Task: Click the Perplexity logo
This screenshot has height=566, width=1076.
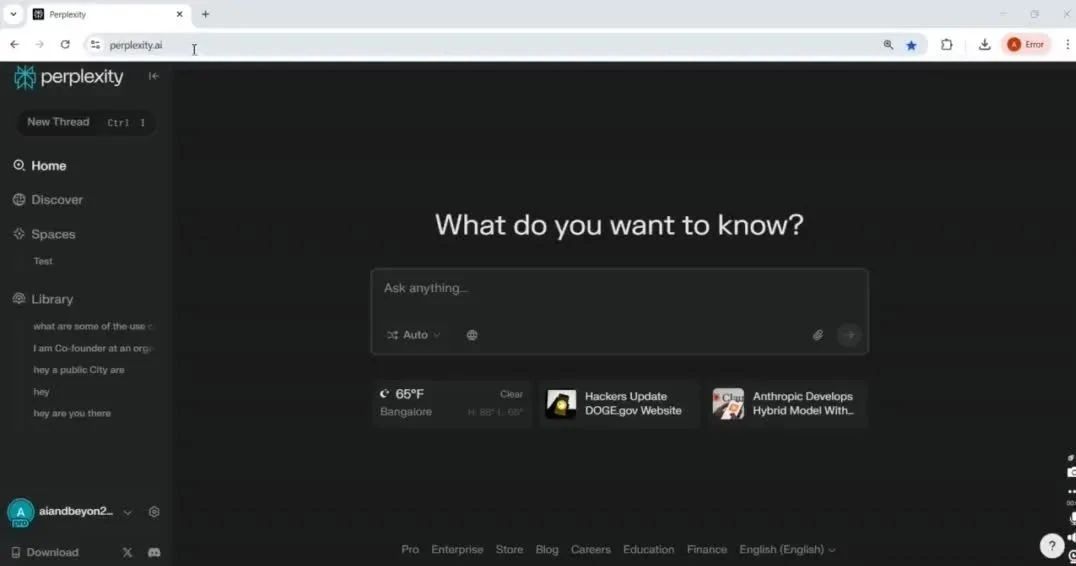Action: click(x=69, y=77)
